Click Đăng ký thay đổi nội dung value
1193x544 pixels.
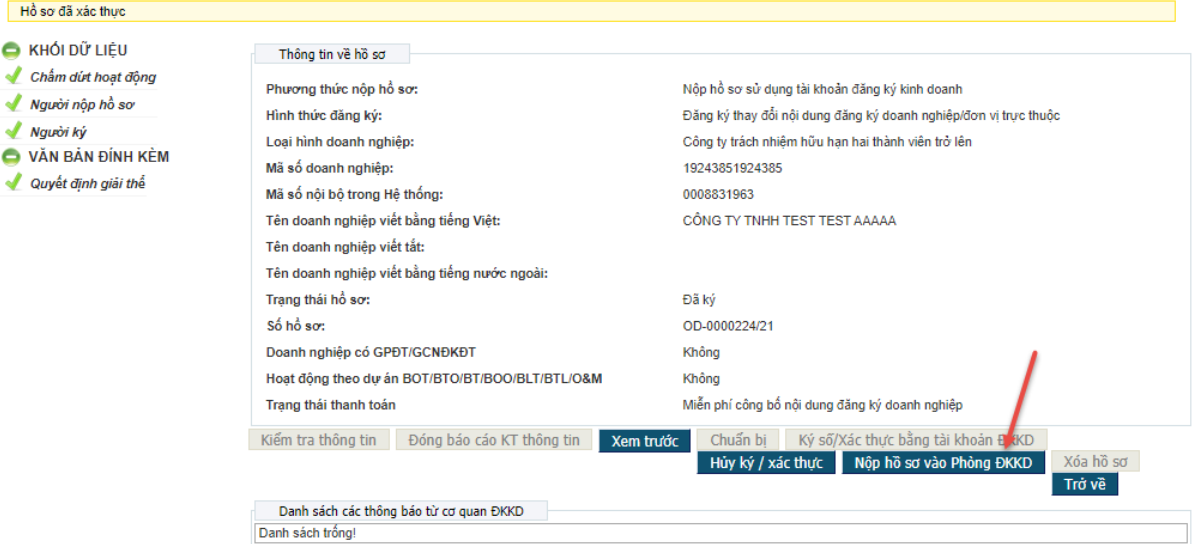[872, 116]
